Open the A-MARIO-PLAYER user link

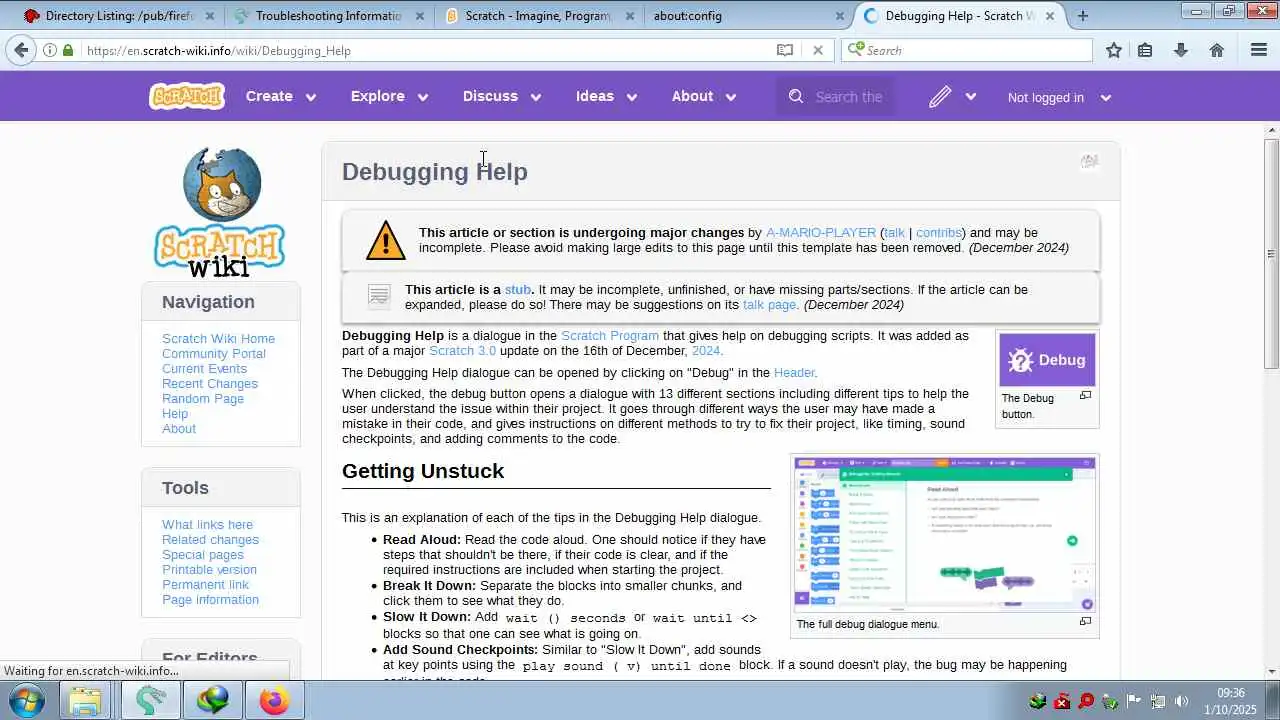click(820, 232)
